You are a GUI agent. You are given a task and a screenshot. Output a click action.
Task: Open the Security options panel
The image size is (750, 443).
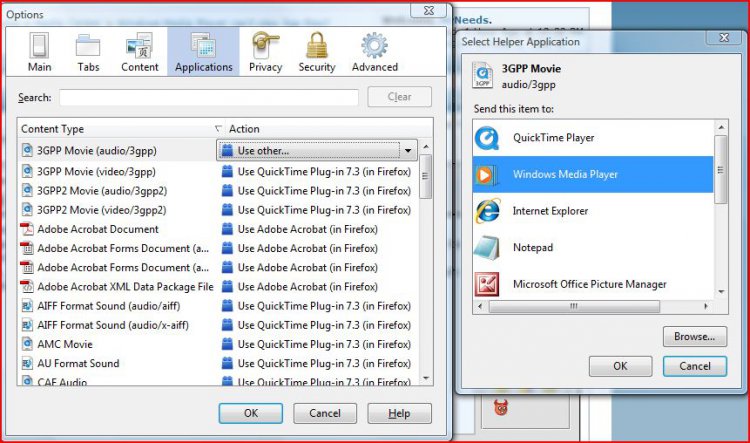click(317, 52)
